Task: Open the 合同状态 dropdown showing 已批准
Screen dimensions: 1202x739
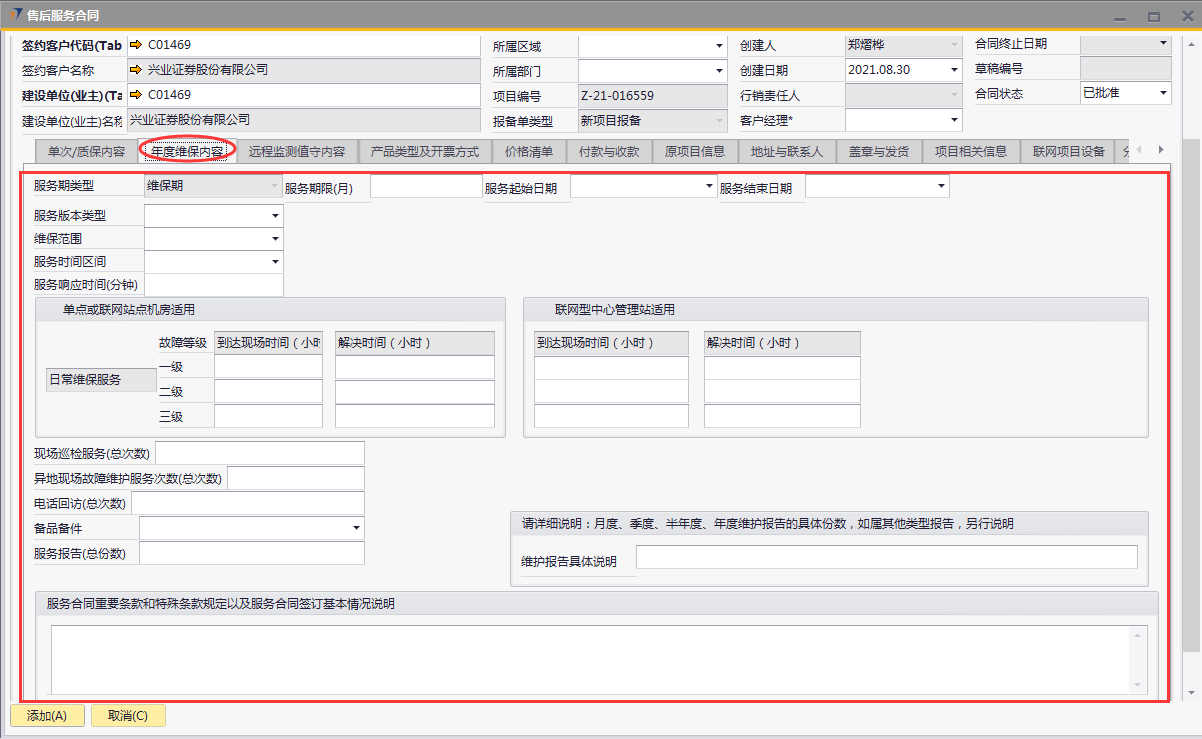Action: pyautogui.click(x=1163, y=93)
